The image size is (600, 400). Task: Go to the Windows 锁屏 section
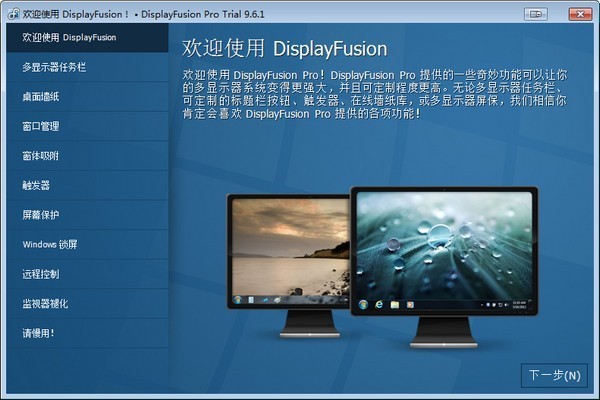tap(87, 245)
